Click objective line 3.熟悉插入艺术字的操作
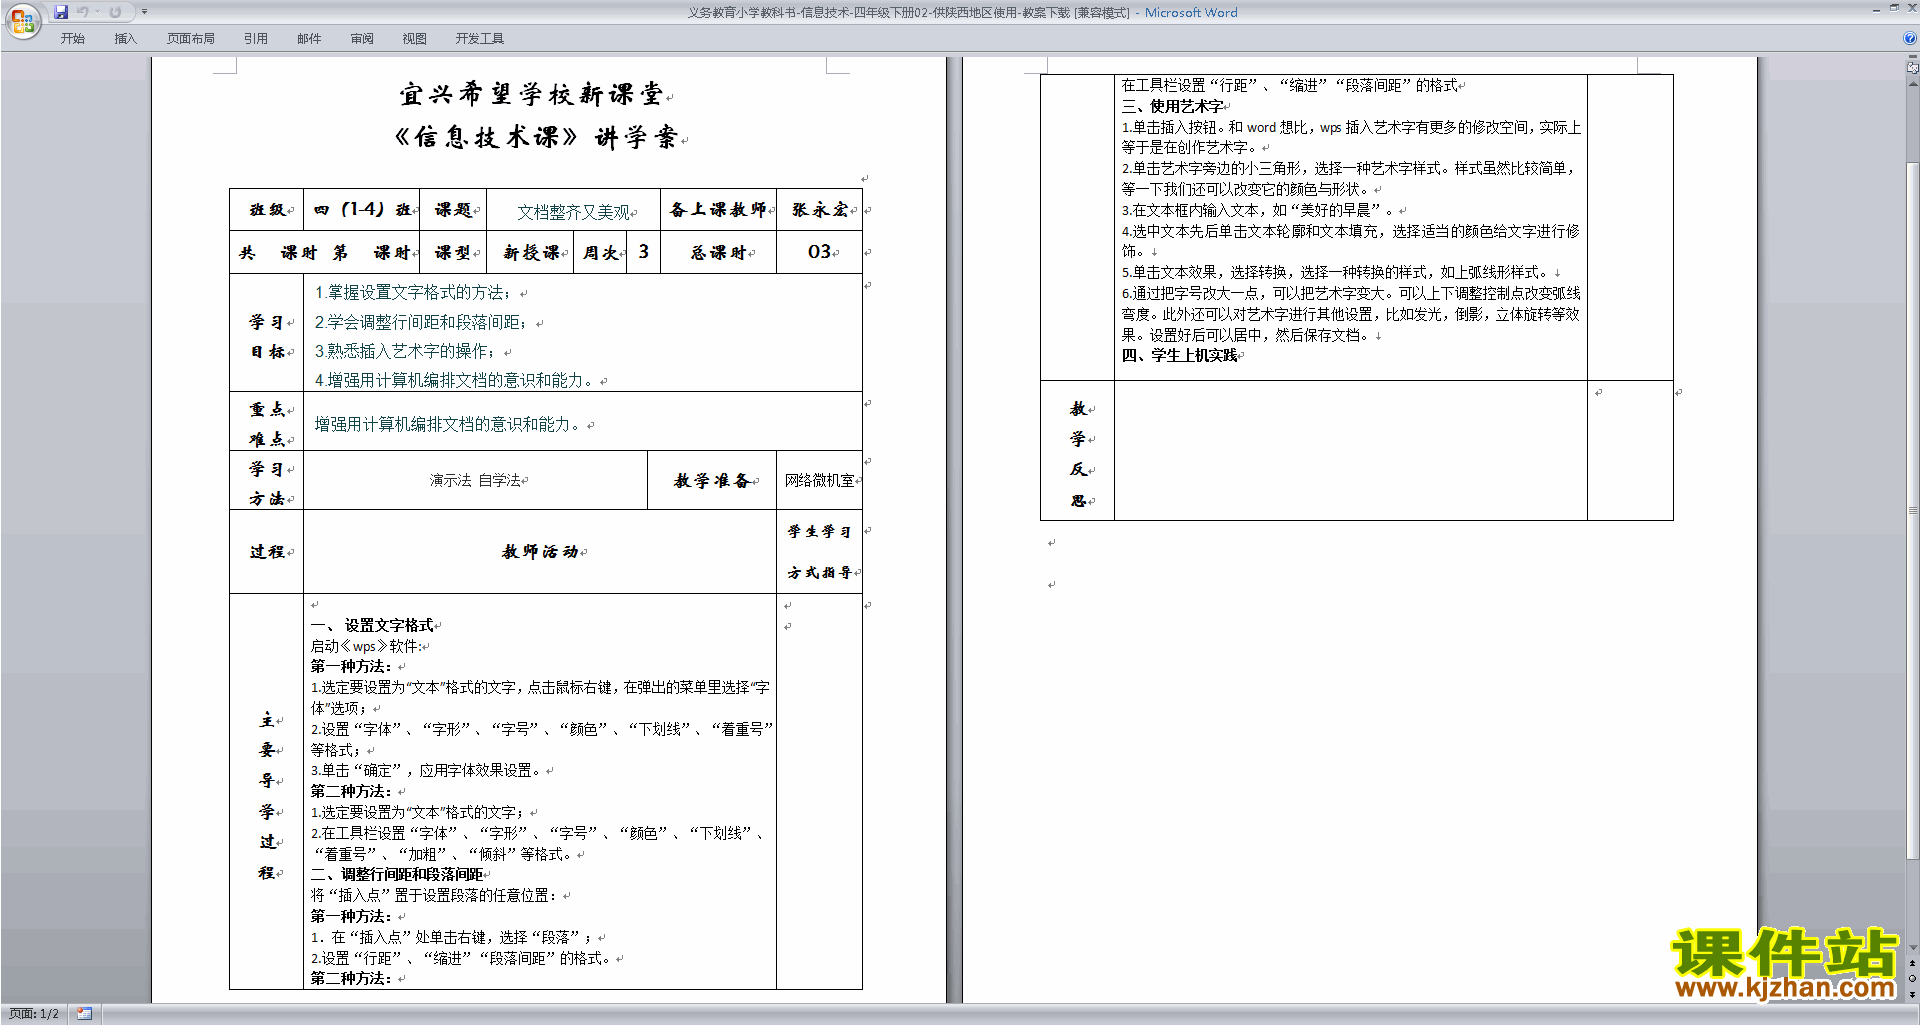 tap(405, 351)
